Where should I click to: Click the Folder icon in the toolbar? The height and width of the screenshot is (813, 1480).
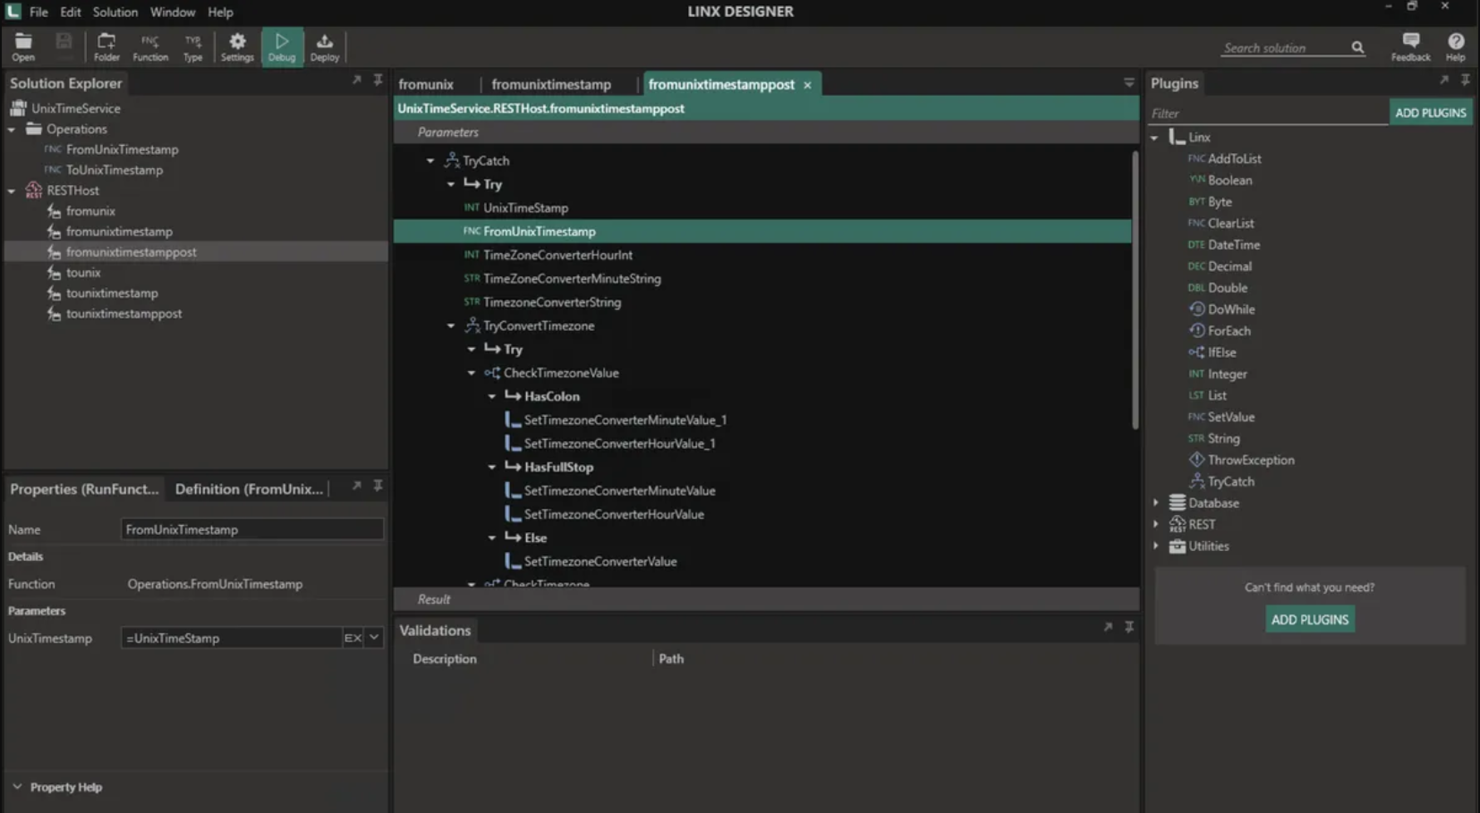tap(106, 44)
